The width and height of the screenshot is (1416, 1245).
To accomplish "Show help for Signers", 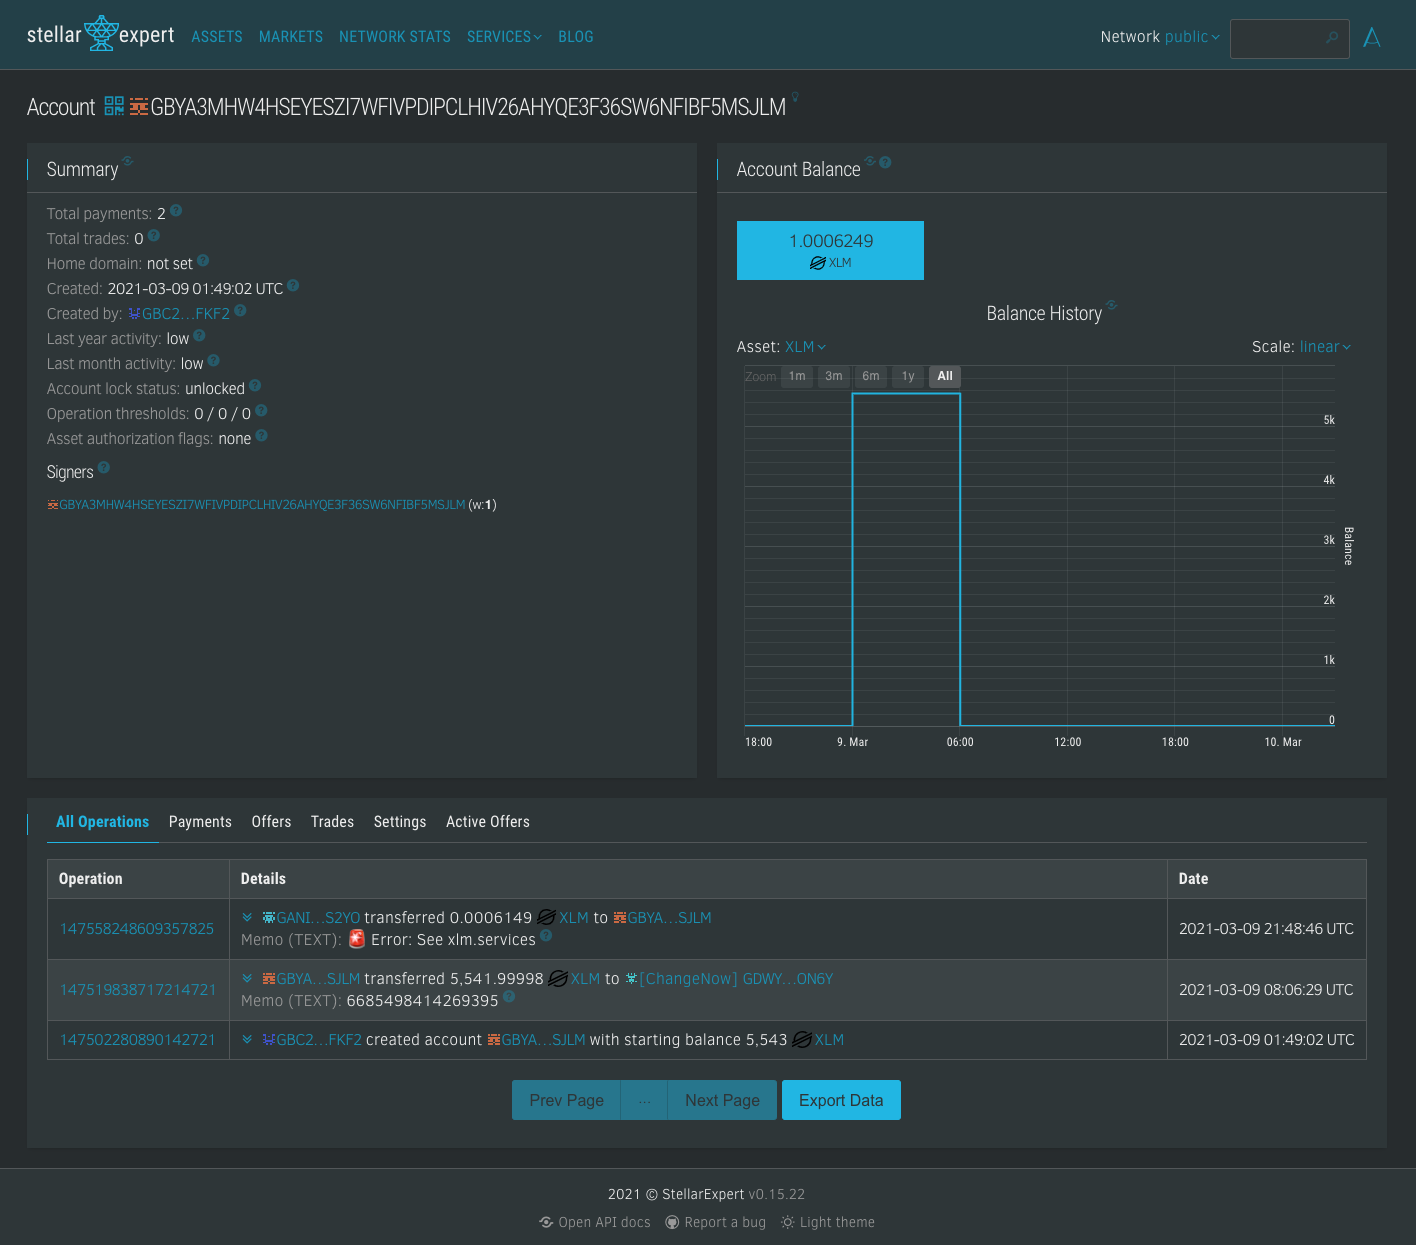I will (x=104, y=467).
